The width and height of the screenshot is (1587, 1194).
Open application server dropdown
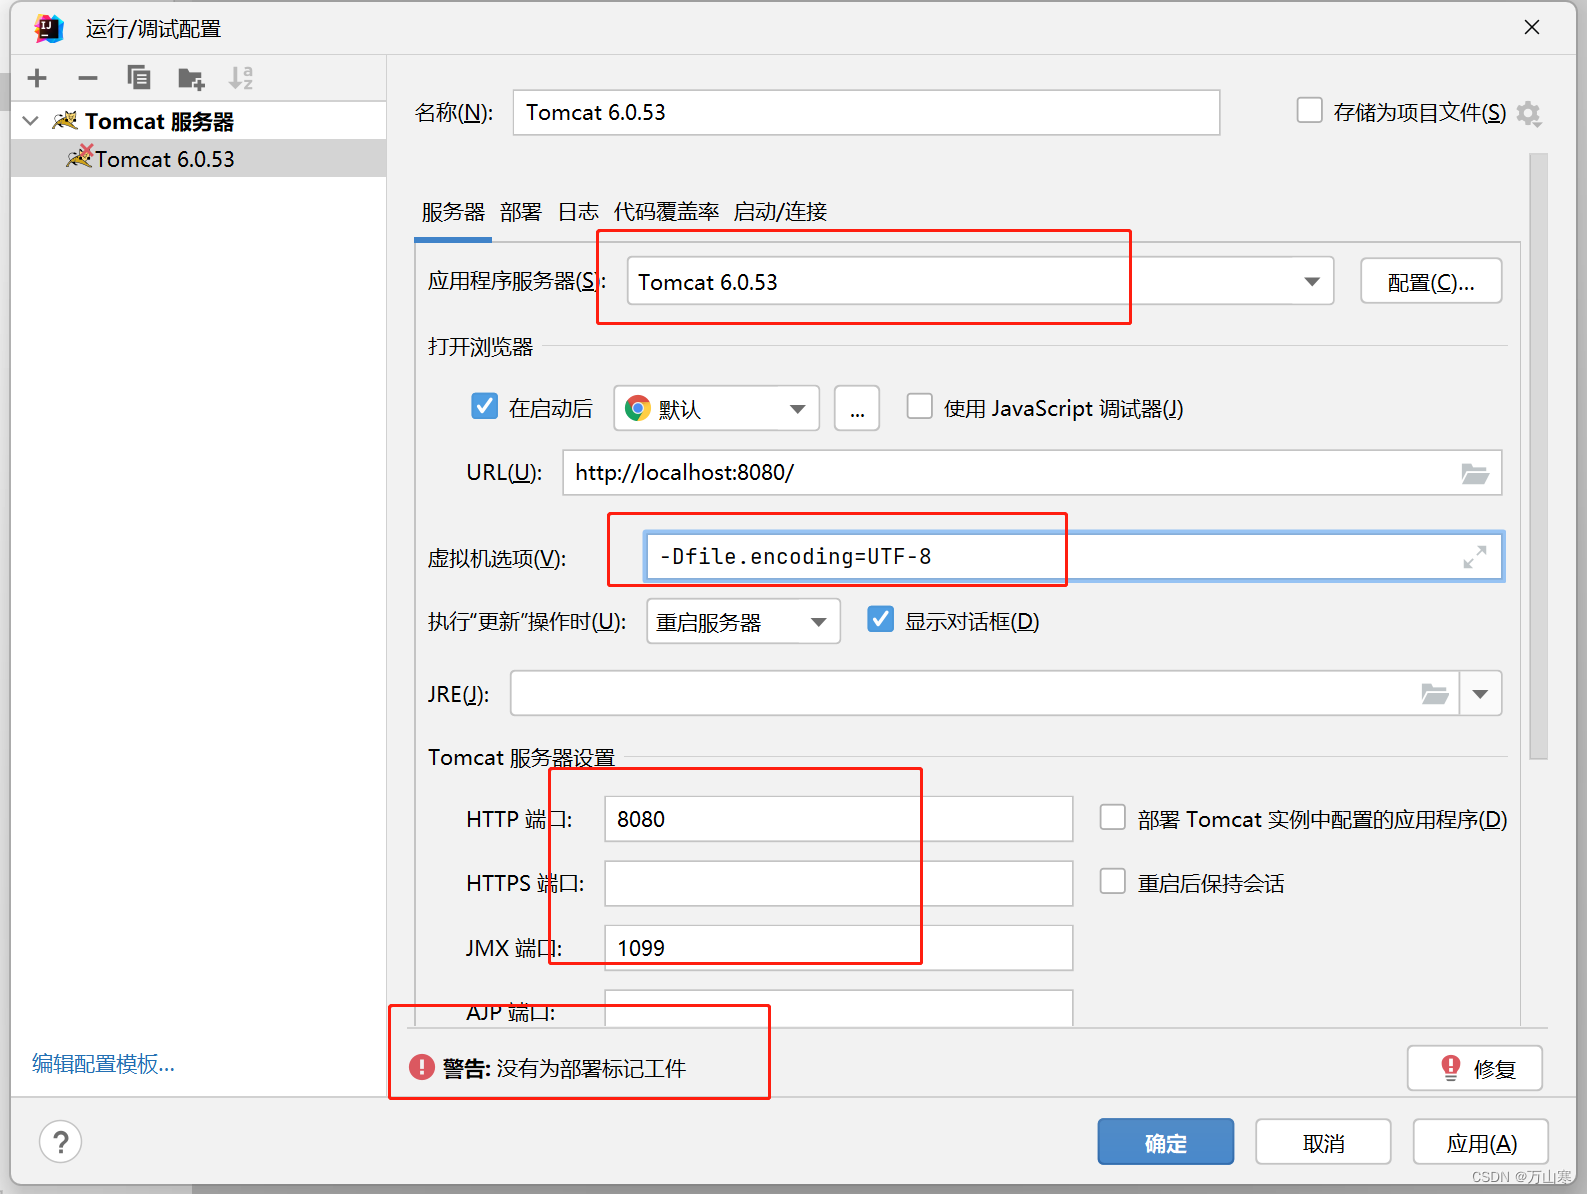click(1312, 282)
